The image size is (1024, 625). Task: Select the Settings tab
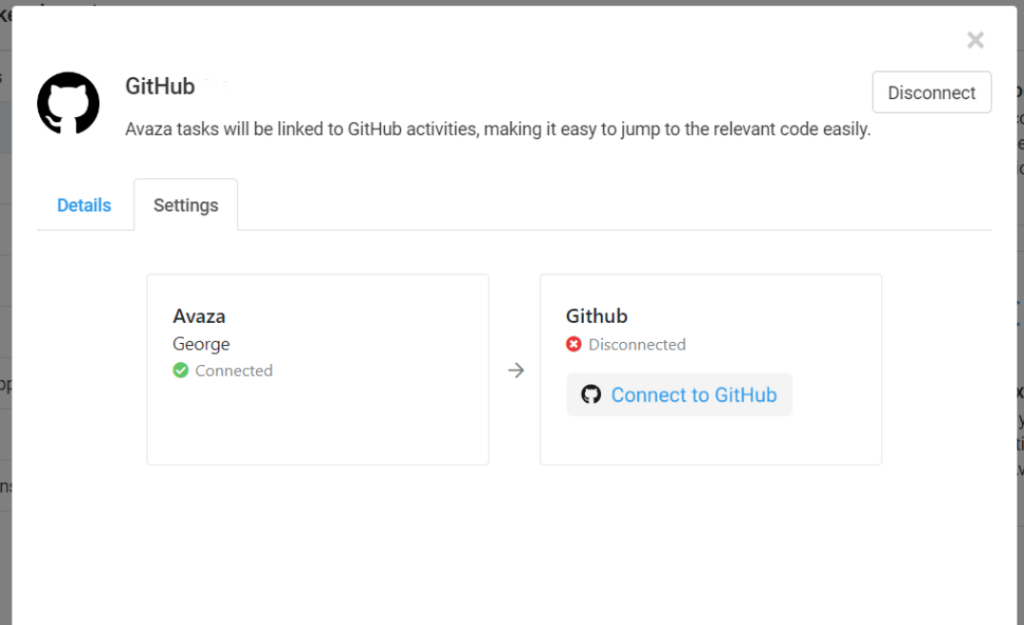coord(185,205)
